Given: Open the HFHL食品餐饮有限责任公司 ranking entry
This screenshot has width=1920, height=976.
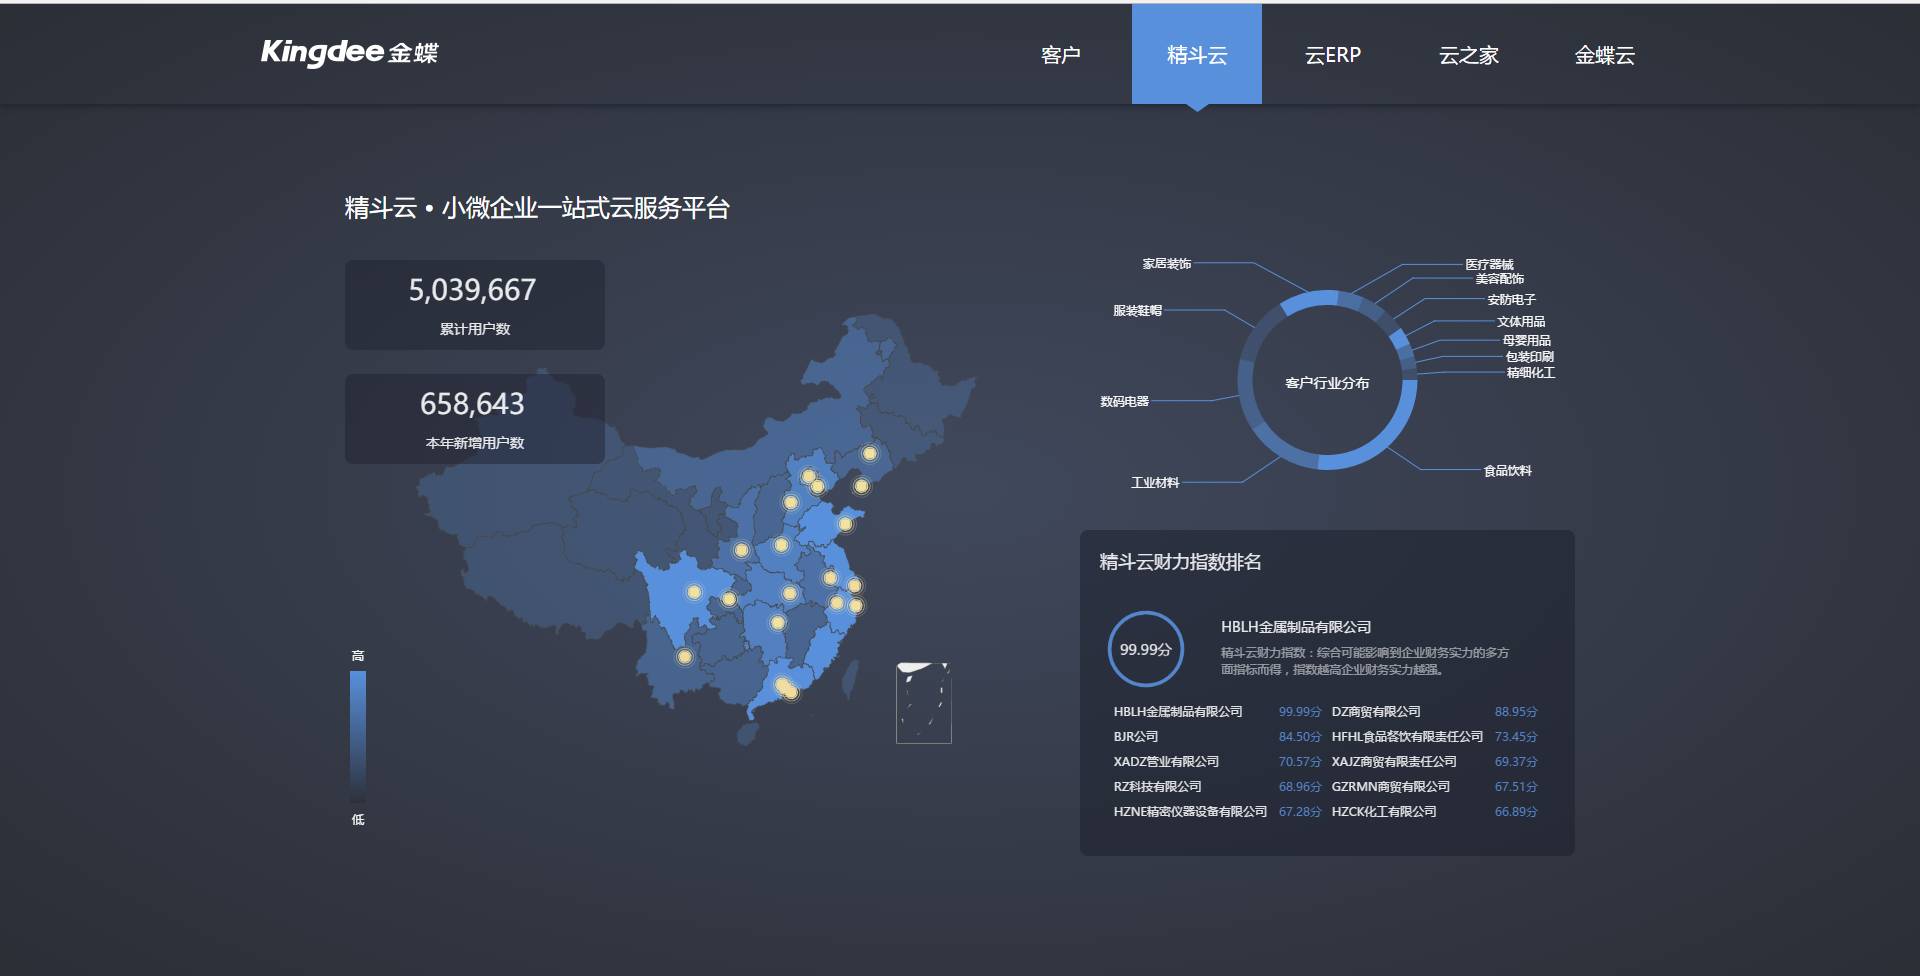Looking at the screenshot, I should pyautogui.click(x=1407, y=737).
